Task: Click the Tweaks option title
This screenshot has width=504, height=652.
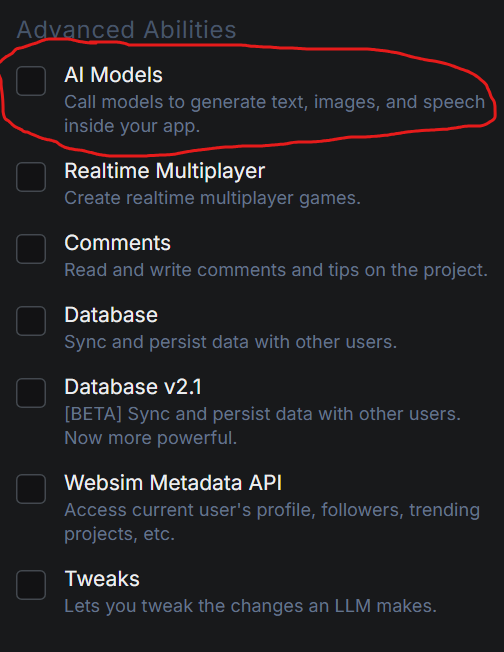Action: (x=102, y=579)
